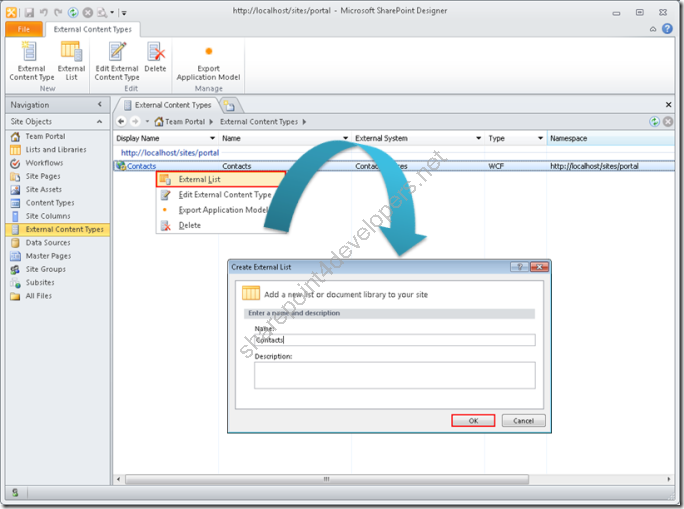
Task: Click Help button in Create External List dialog
Action: [x=519, y=267]
